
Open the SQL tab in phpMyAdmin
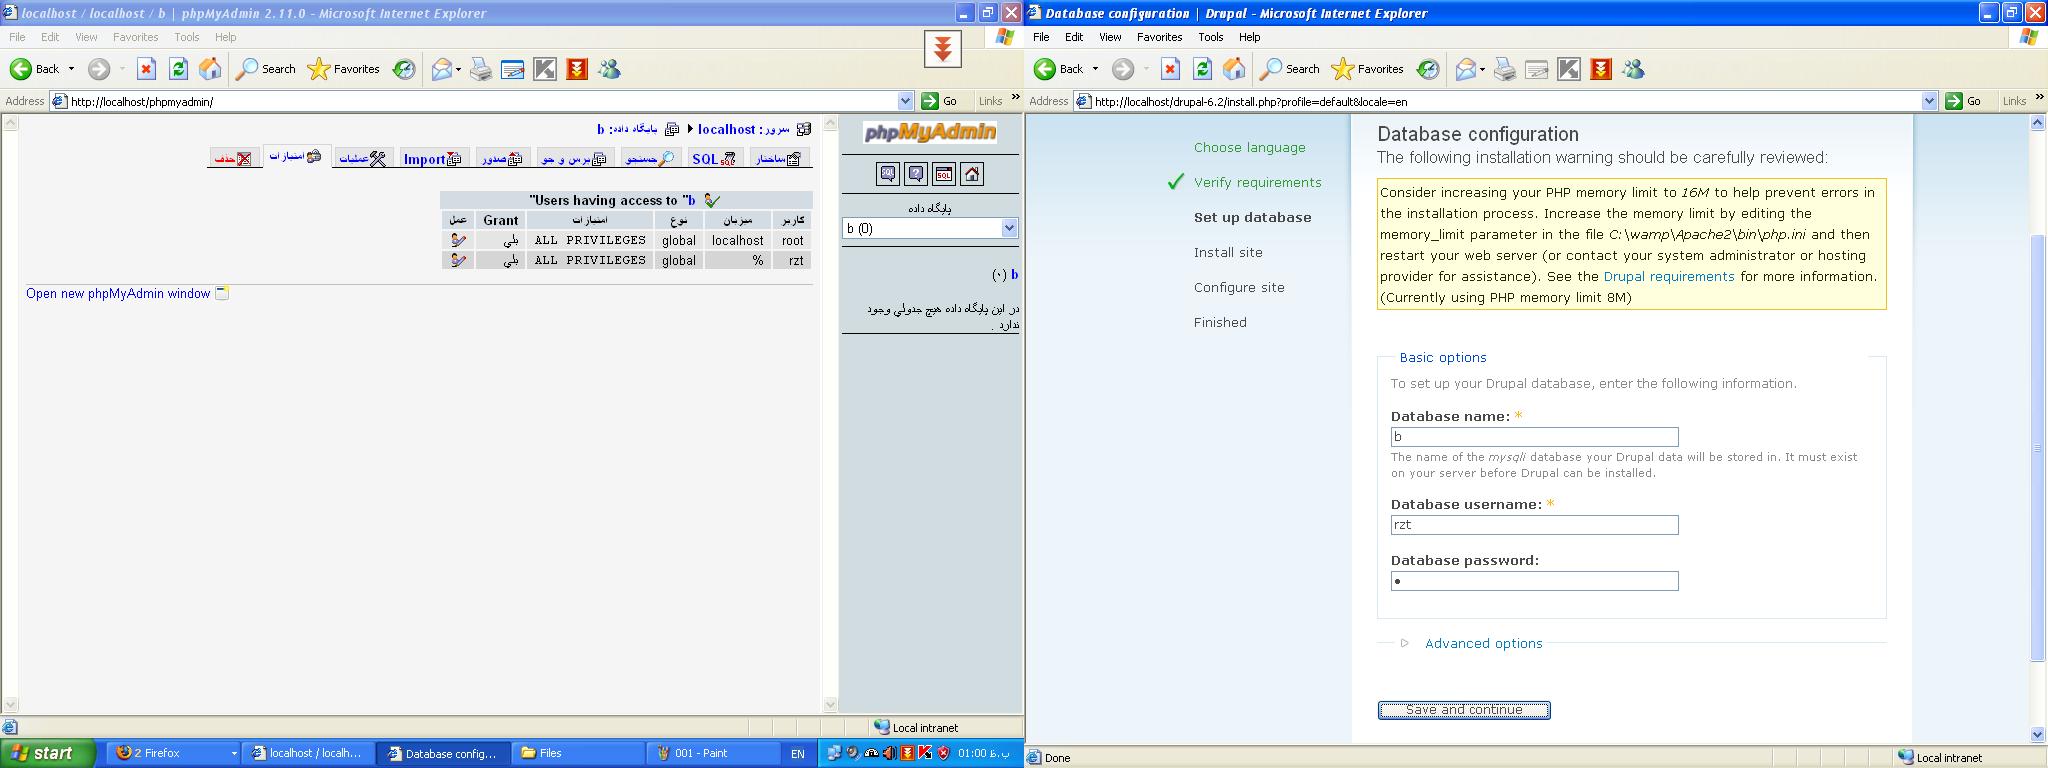pos(714,159)
